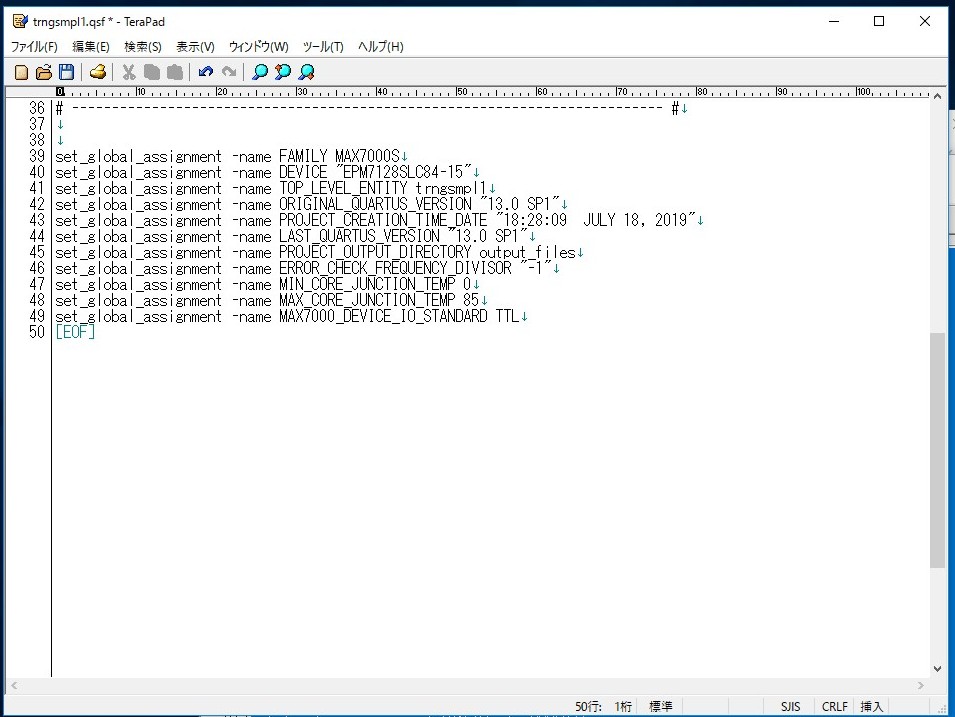Click the Find next magnifier icon

(306, 72)
